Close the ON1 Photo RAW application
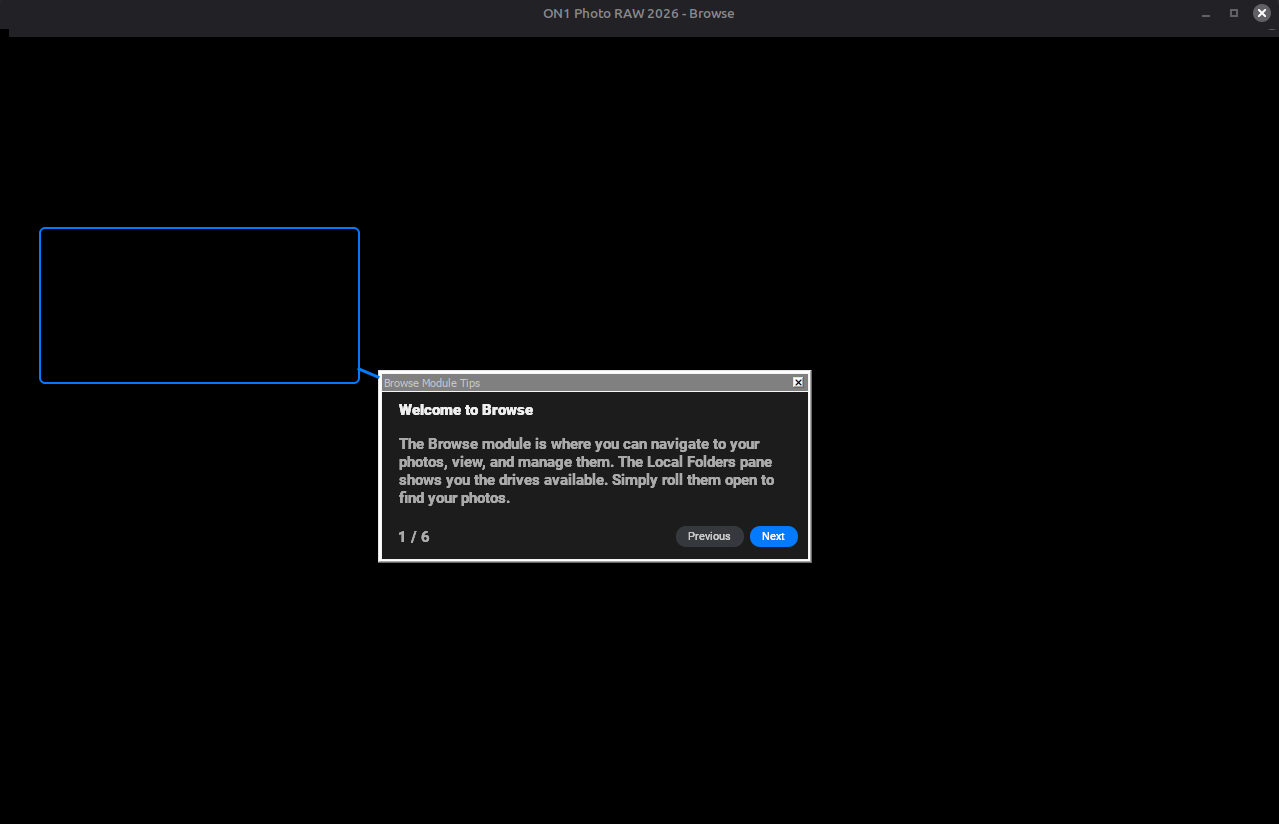The image size is (1279, 824). pyautogui.click(x=1261, y=13)
